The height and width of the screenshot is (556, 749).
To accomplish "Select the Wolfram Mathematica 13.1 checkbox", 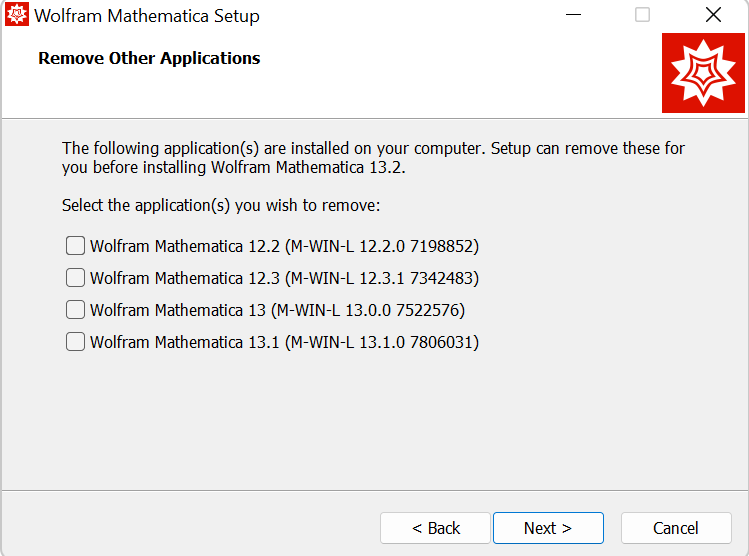I will 75,342.
